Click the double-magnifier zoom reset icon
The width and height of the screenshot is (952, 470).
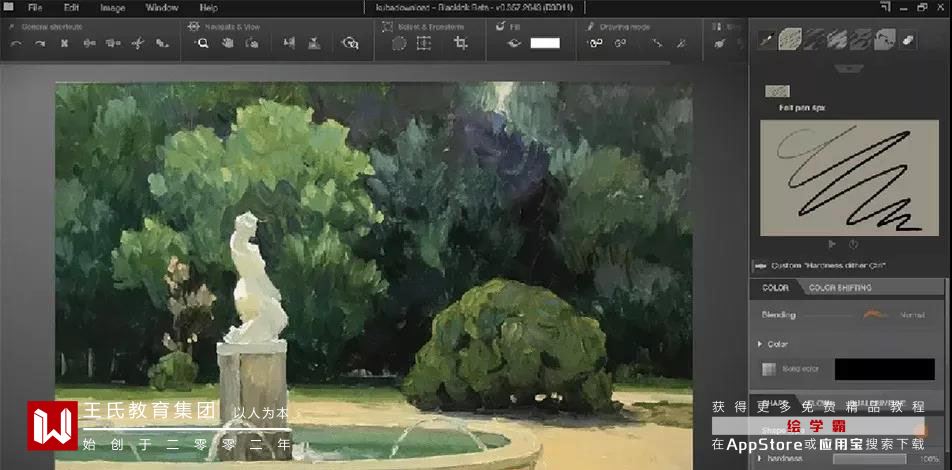click(x=350, y=44)
